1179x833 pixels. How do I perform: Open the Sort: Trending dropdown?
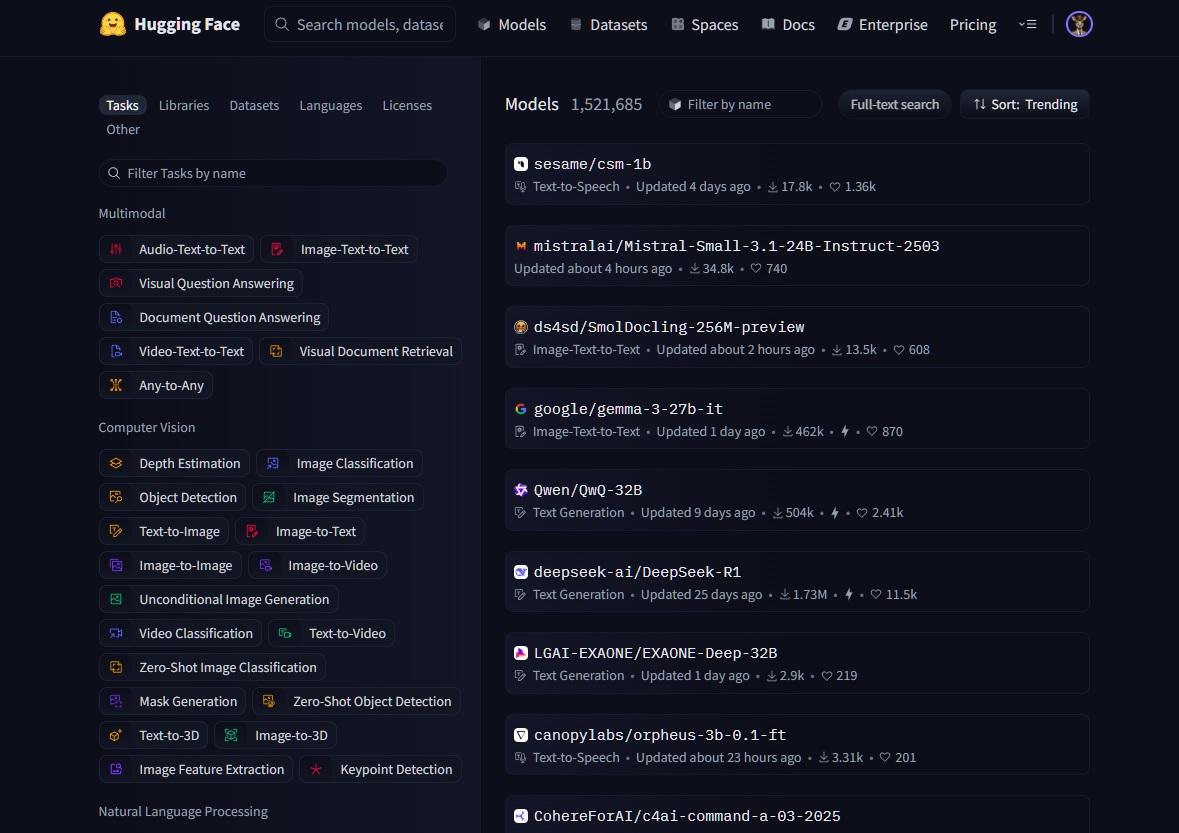[x=1024, y=104]
